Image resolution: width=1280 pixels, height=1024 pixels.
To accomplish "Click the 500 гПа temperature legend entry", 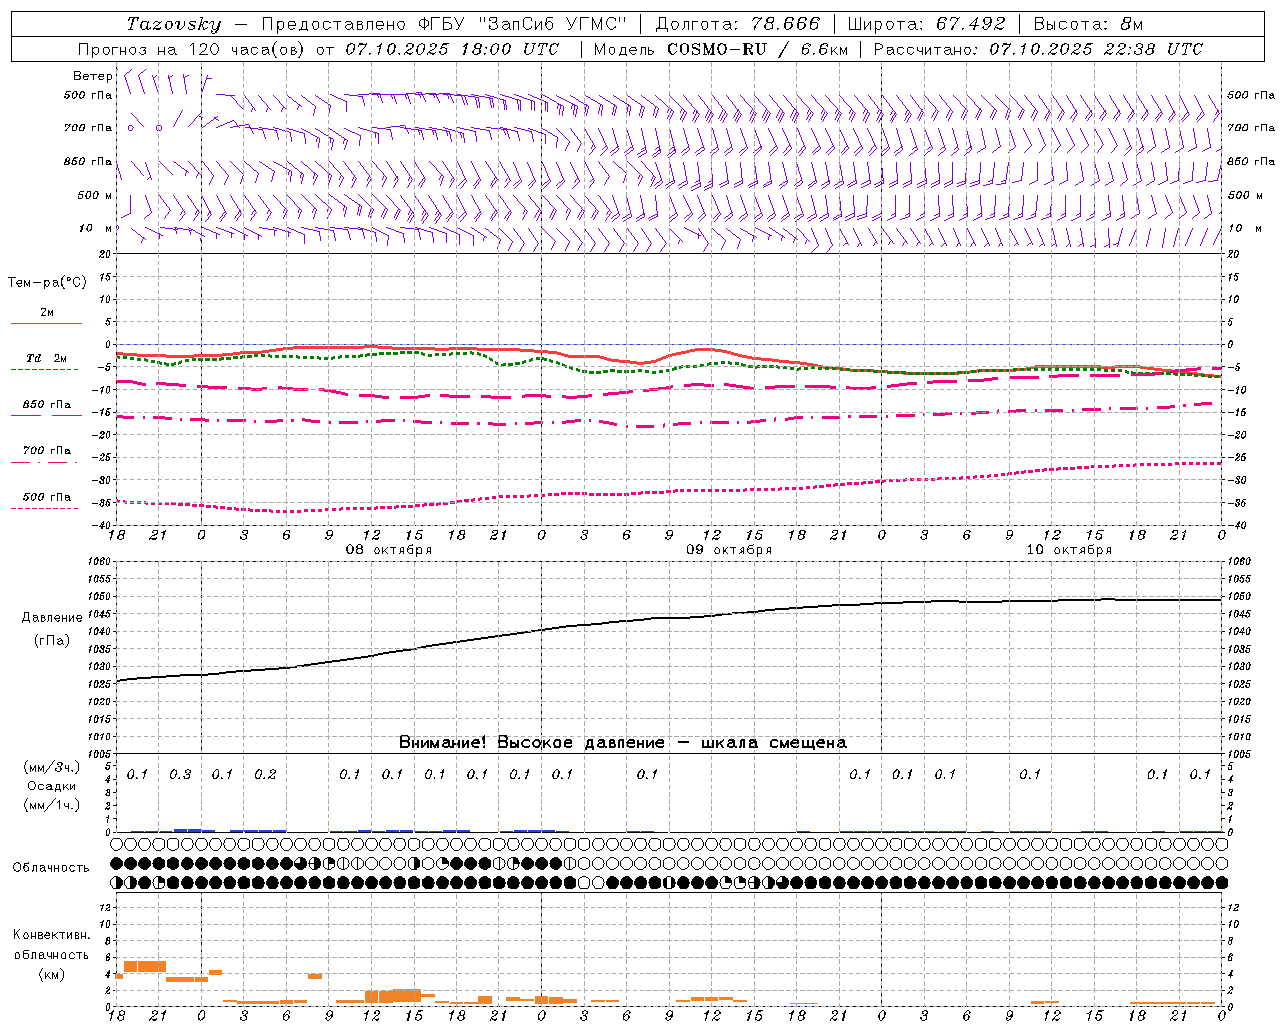I will [x=47, y=497].
